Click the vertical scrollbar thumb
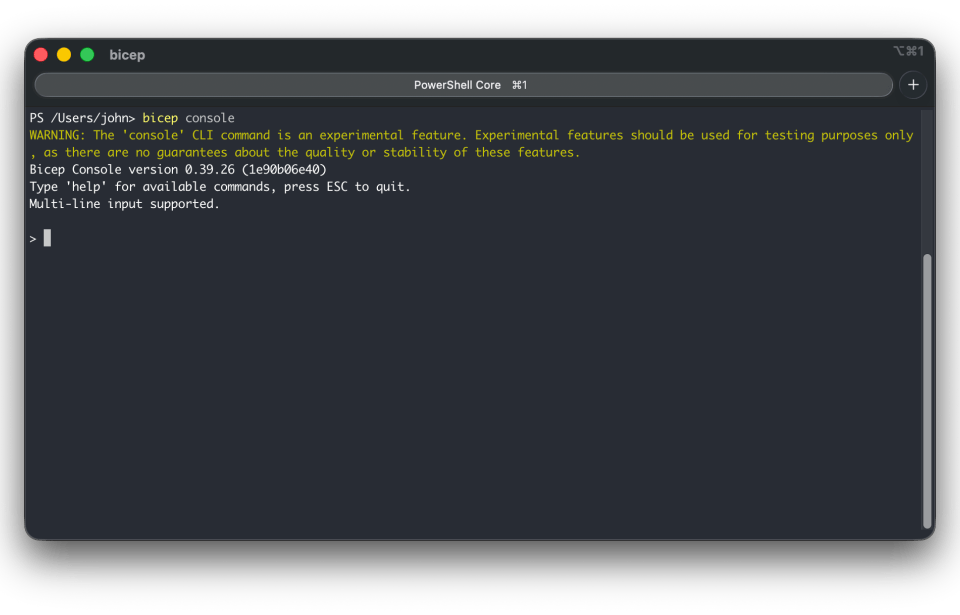960x615 pixels. click(927, 390)
